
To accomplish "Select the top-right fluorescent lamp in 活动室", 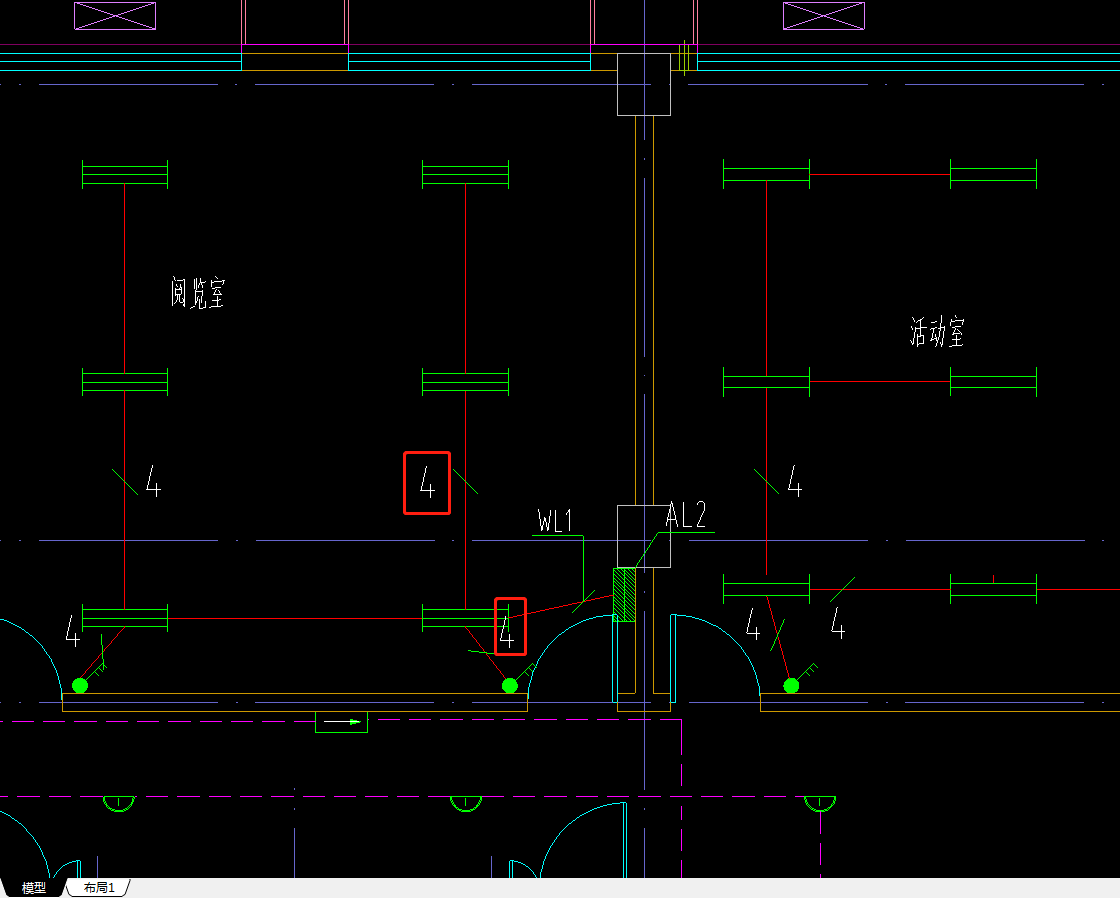I will 993,174.
